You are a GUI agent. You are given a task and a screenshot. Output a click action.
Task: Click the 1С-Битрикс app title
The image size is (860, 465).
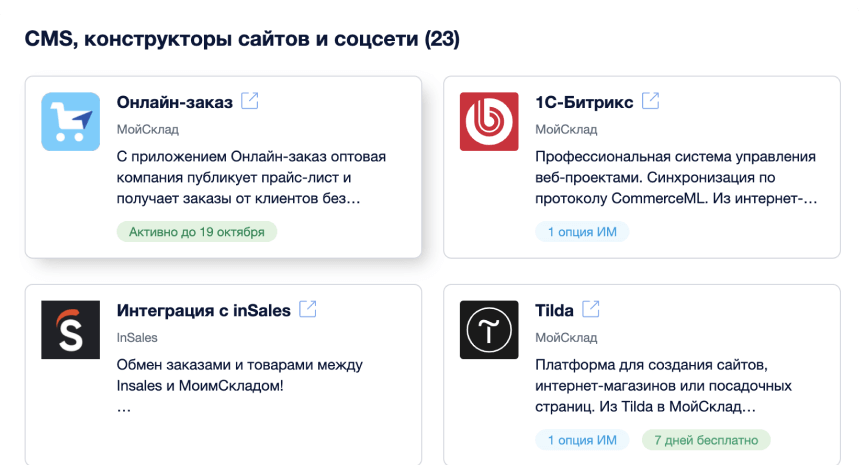pyautogui.click(x=584, y=102)
